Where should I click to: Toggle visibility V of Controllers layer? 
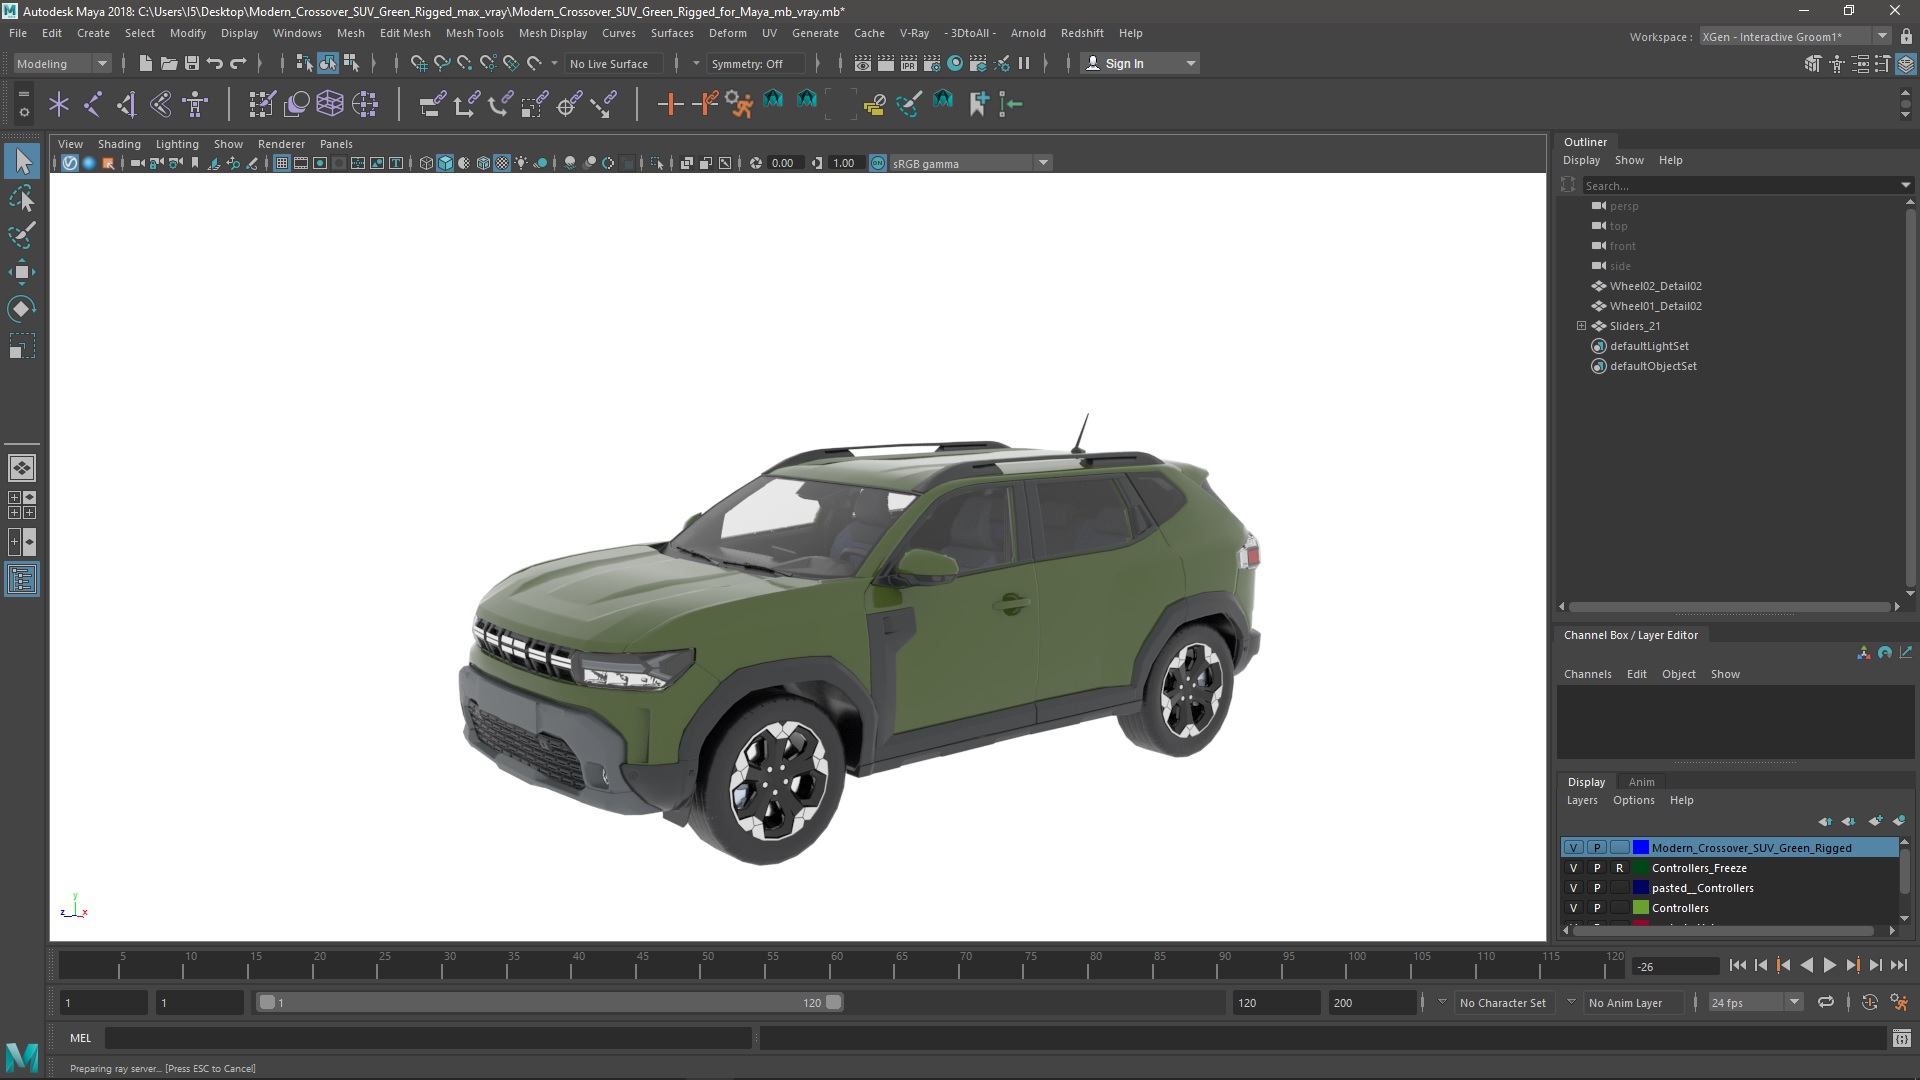click(1573, 908)
